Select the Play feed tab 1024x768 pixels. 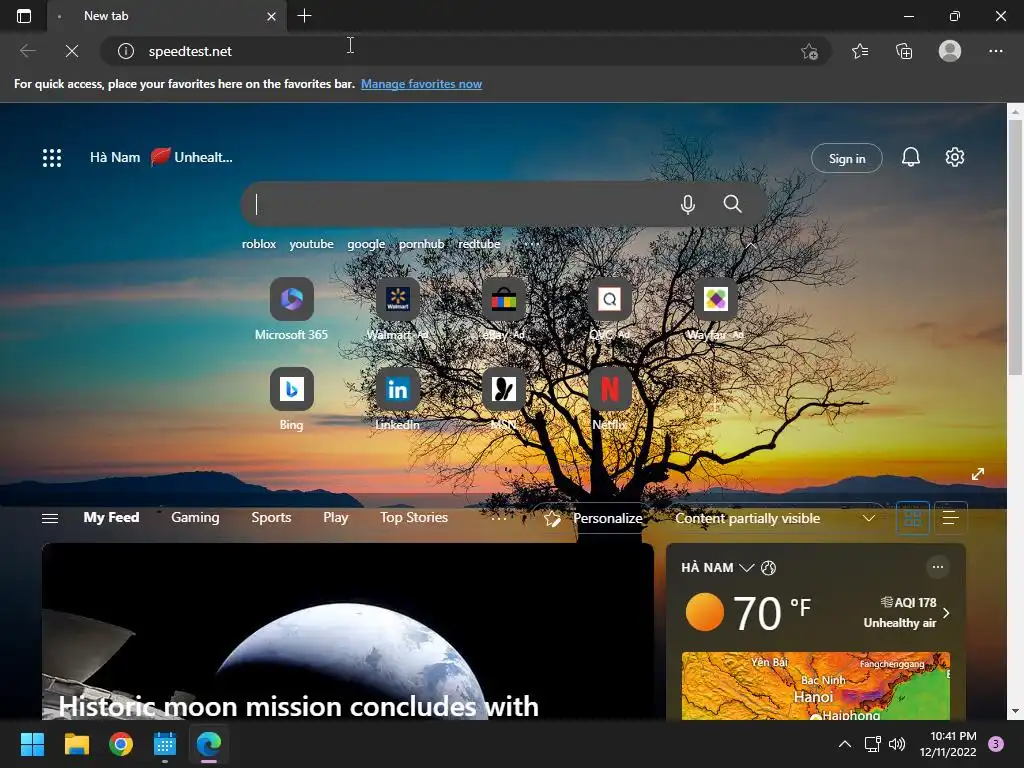(x=336, y=518)
